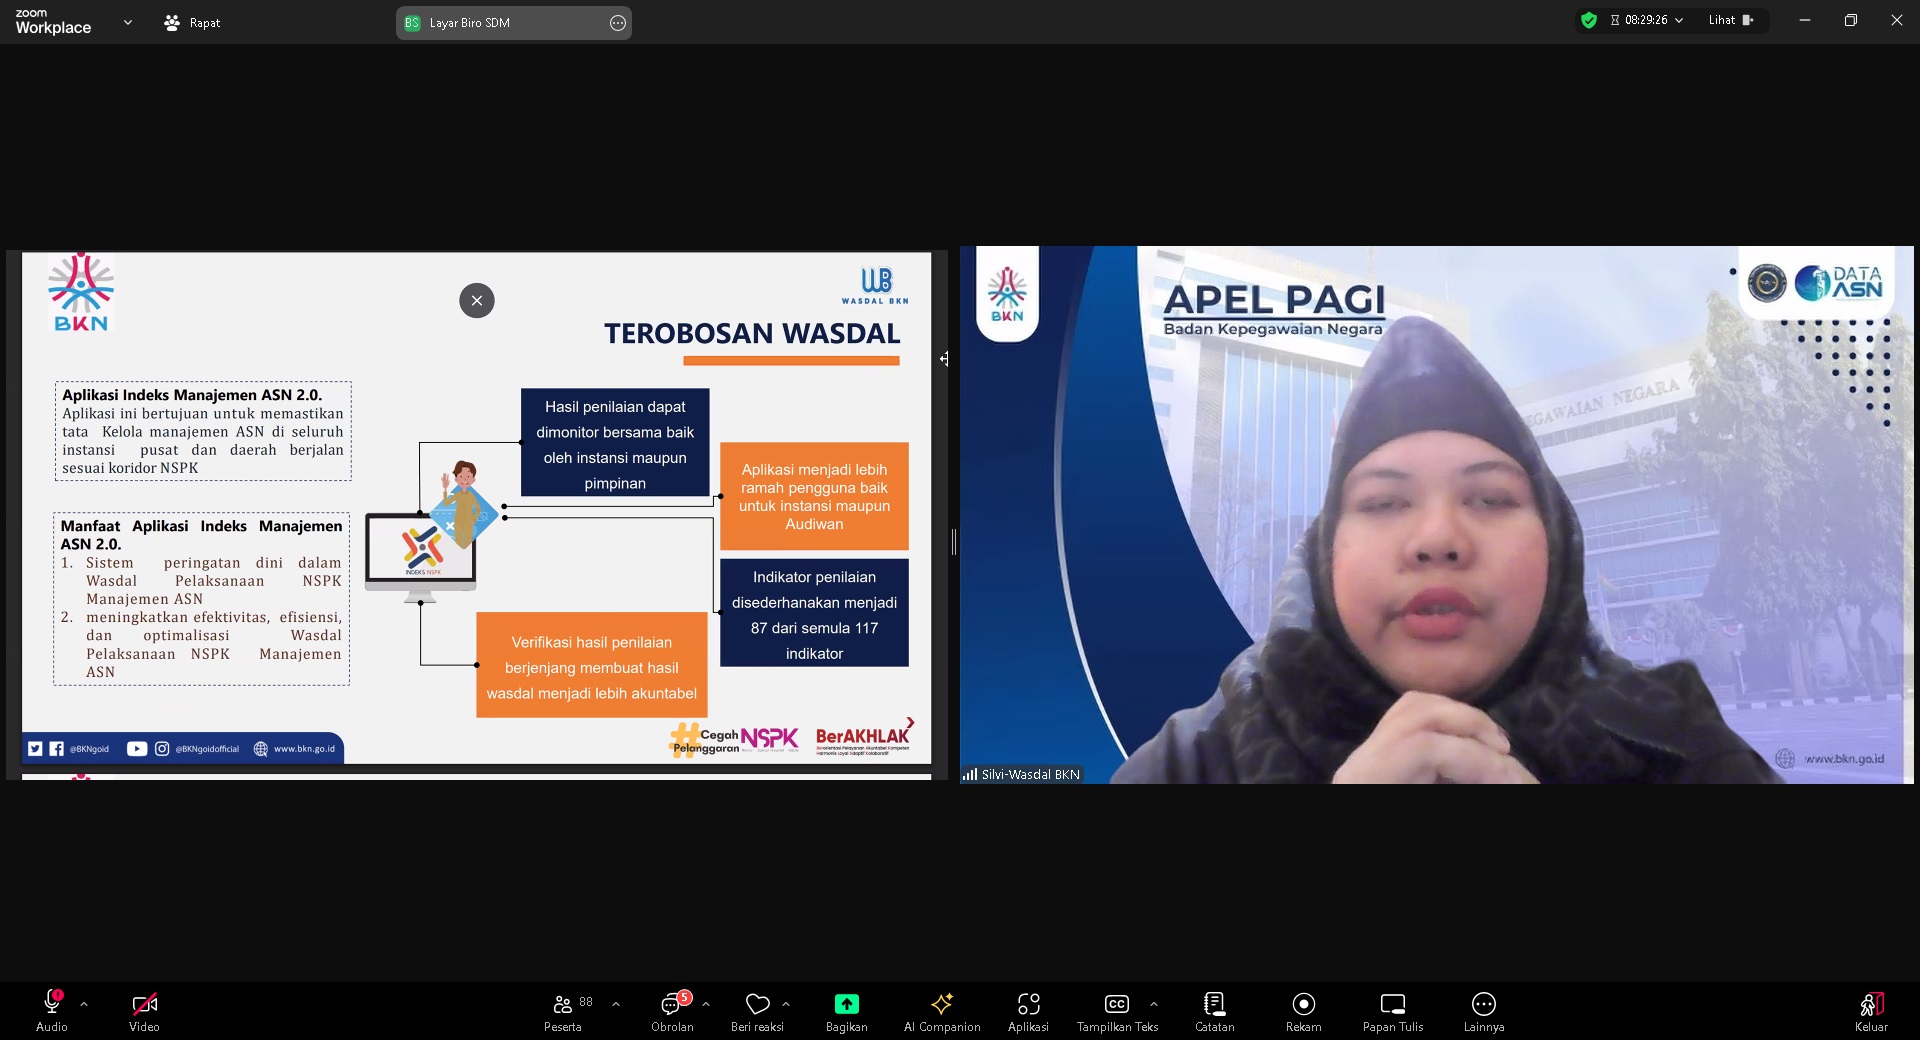Expand the Peserta options chevron
The height and width of the screenshot is (1040, 1920).
[x=616, y=1003]
